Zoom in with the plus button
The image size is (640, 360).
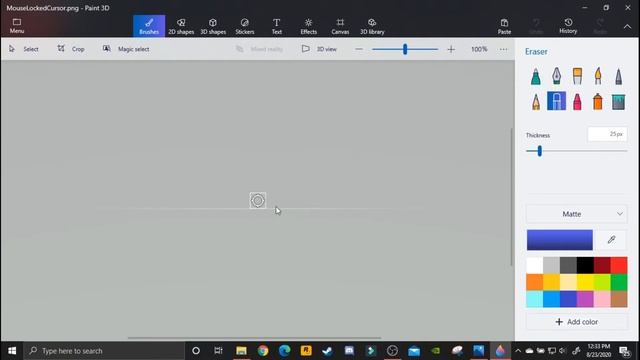tap(451, 49)
